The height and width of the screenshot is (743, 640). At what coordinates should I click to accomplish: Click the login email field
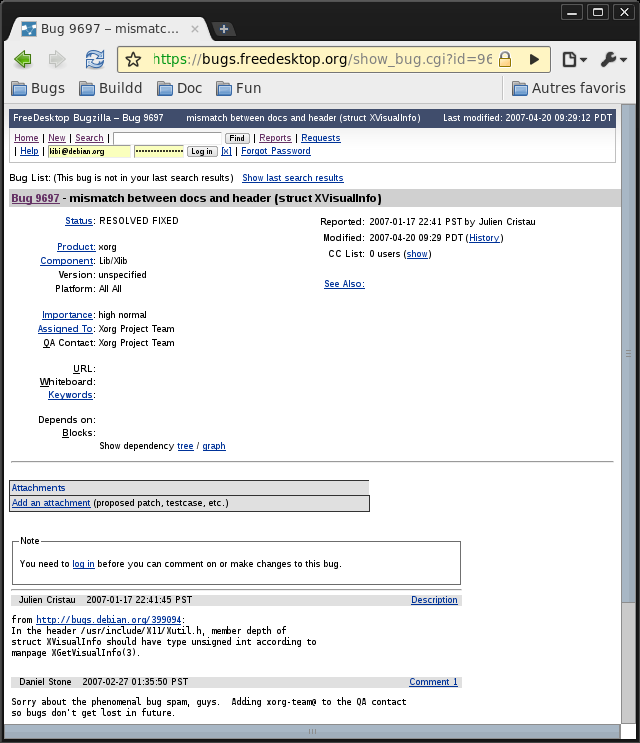point(89,151)
